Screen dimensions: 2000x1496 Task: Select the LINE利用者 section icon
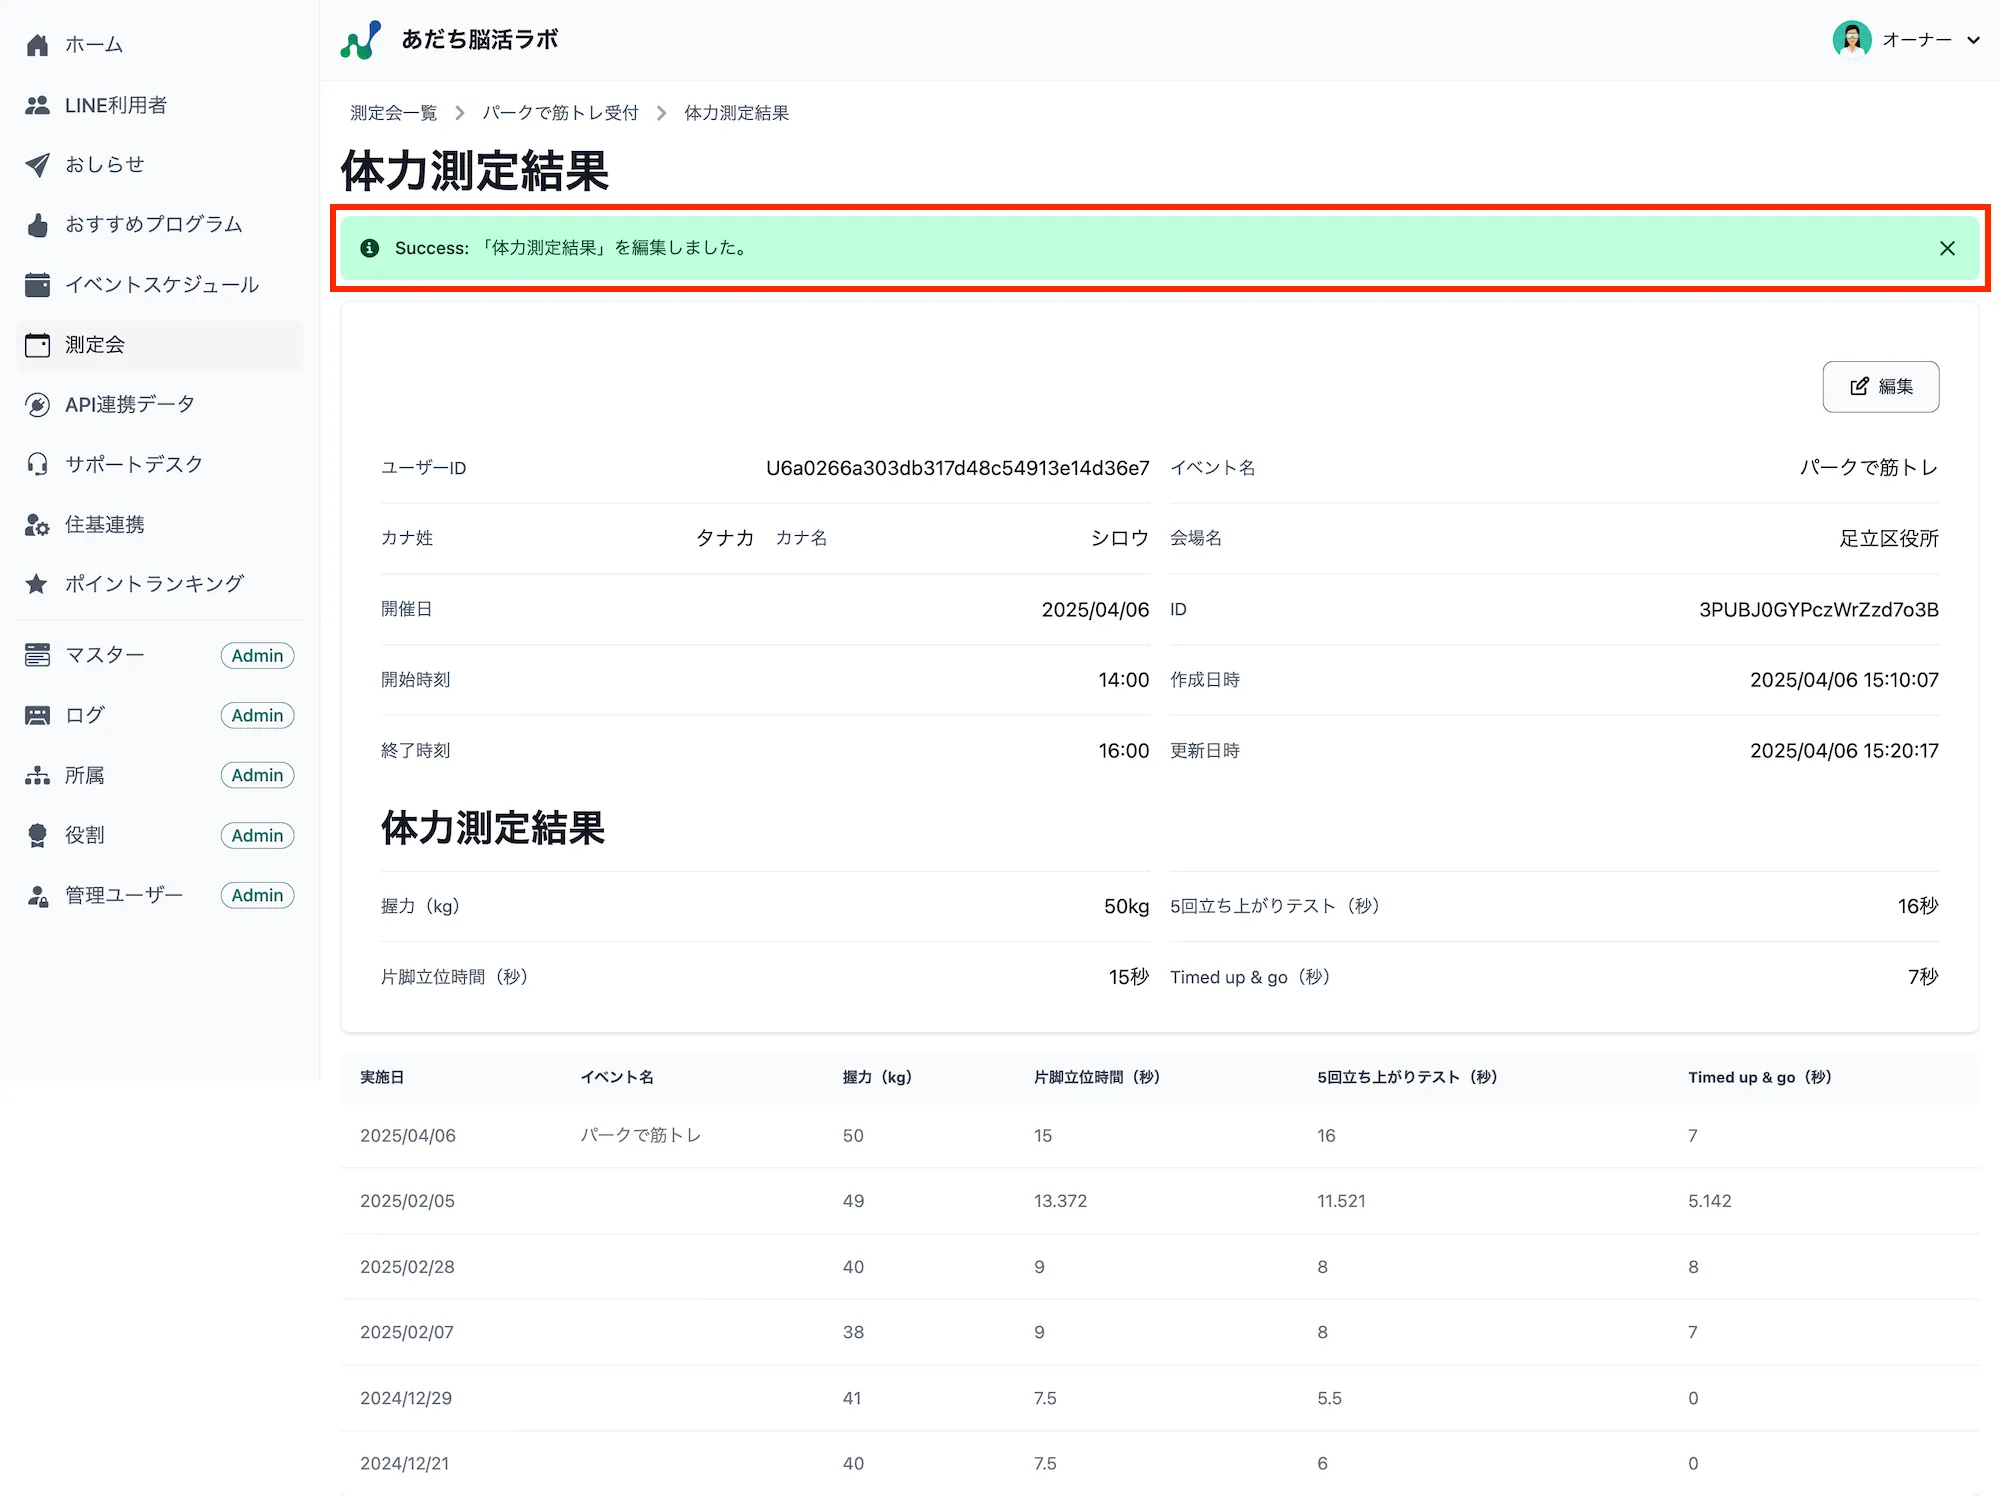[x=38, y=104]
